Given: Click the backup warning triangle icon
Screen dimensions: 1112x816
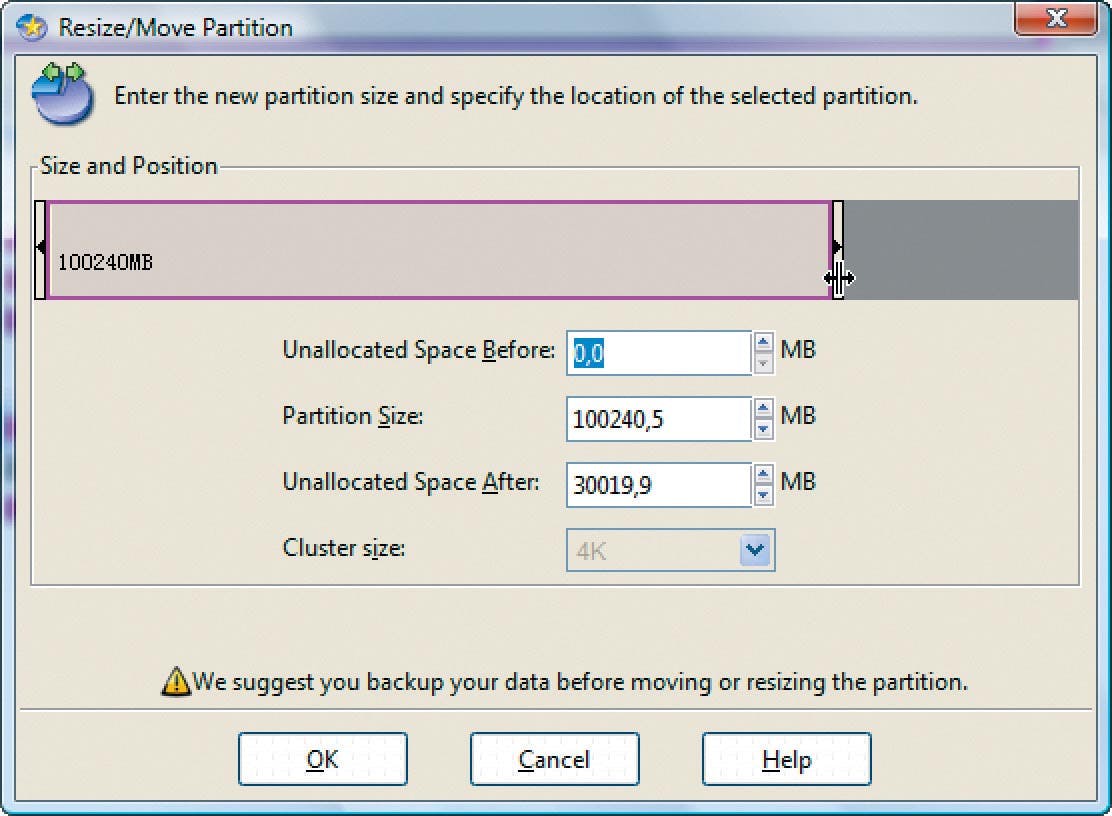Looking at the screenshot, I should coord(176,682).
